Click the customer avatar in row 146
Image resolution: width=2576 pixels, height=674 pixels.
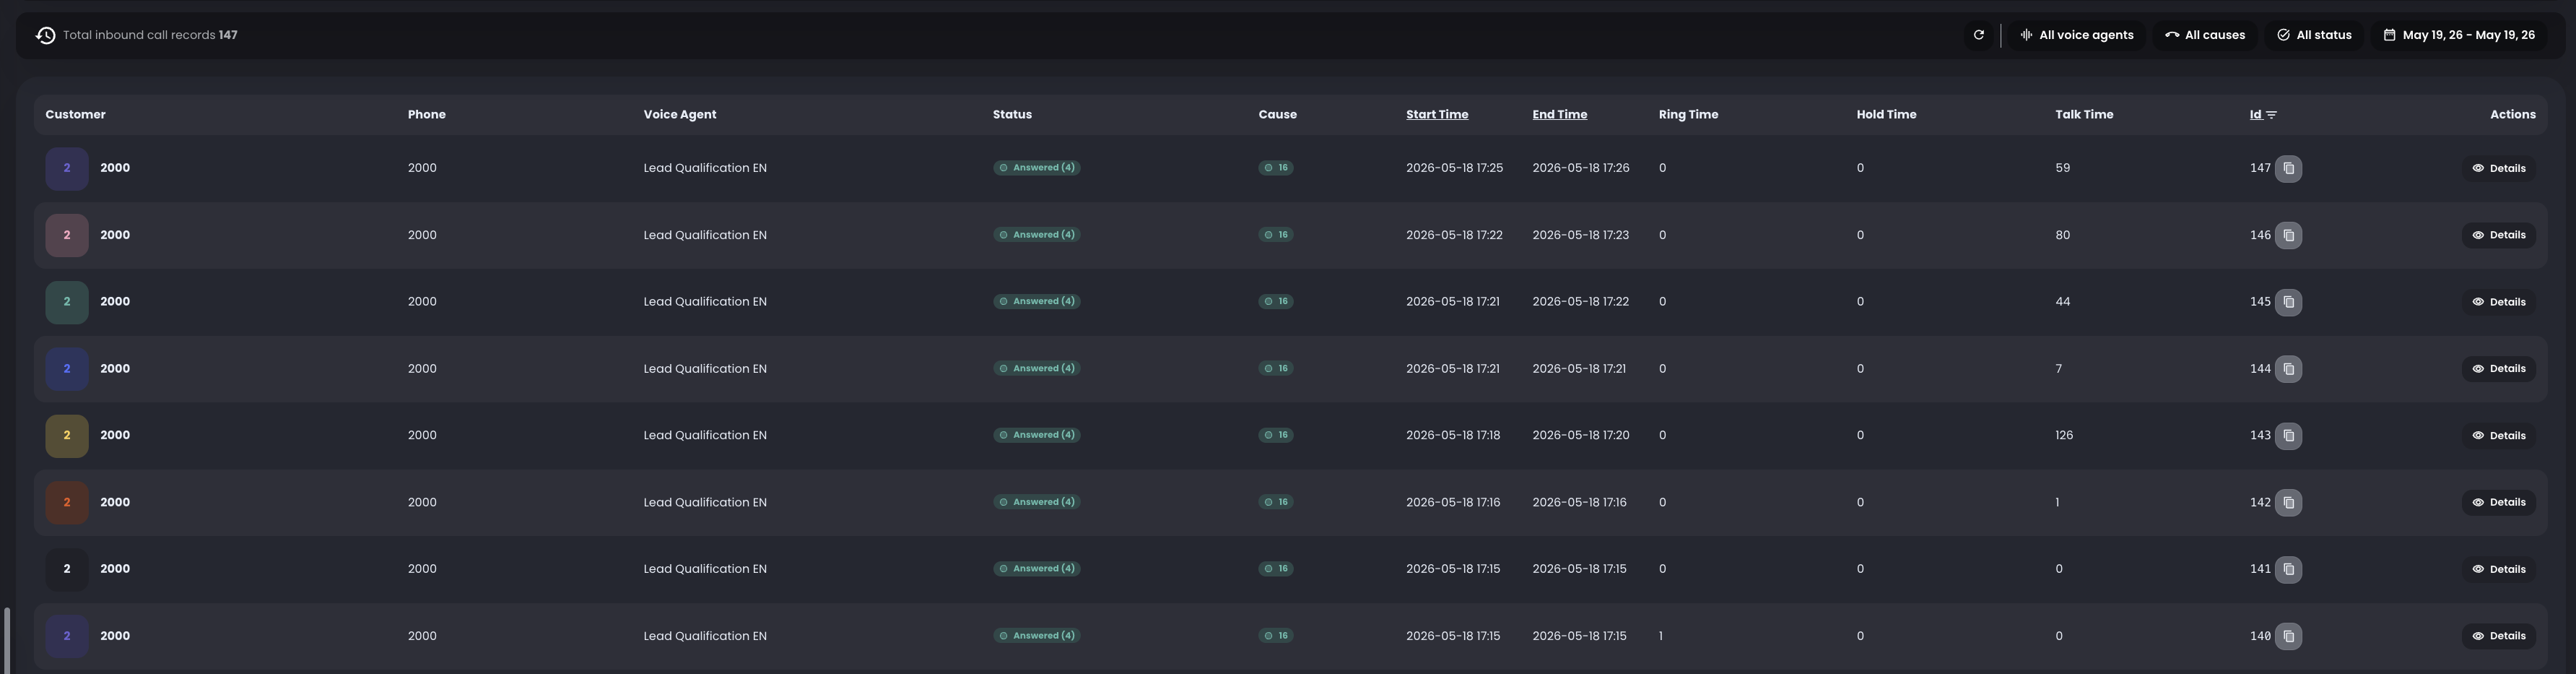pyautogui.click(x=67, y=235)
